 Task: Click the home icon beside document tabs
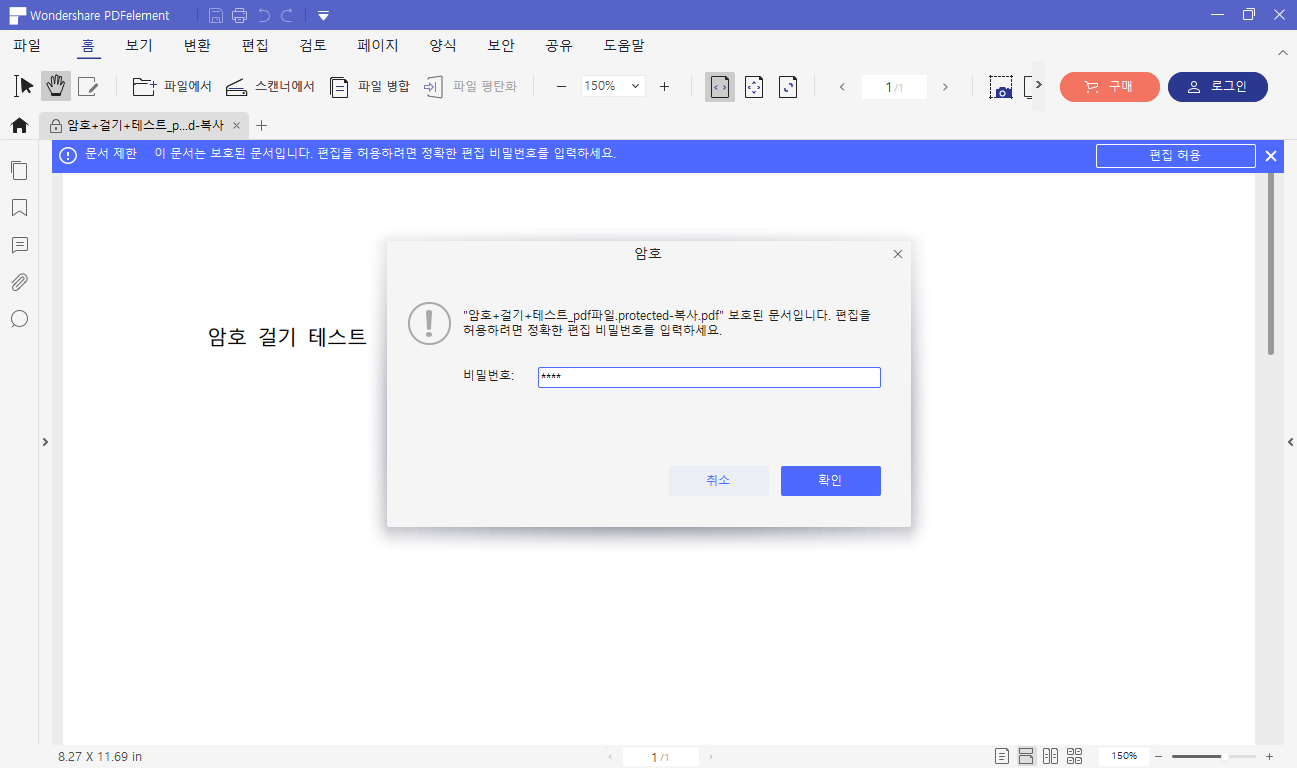[x=19, y=126]
